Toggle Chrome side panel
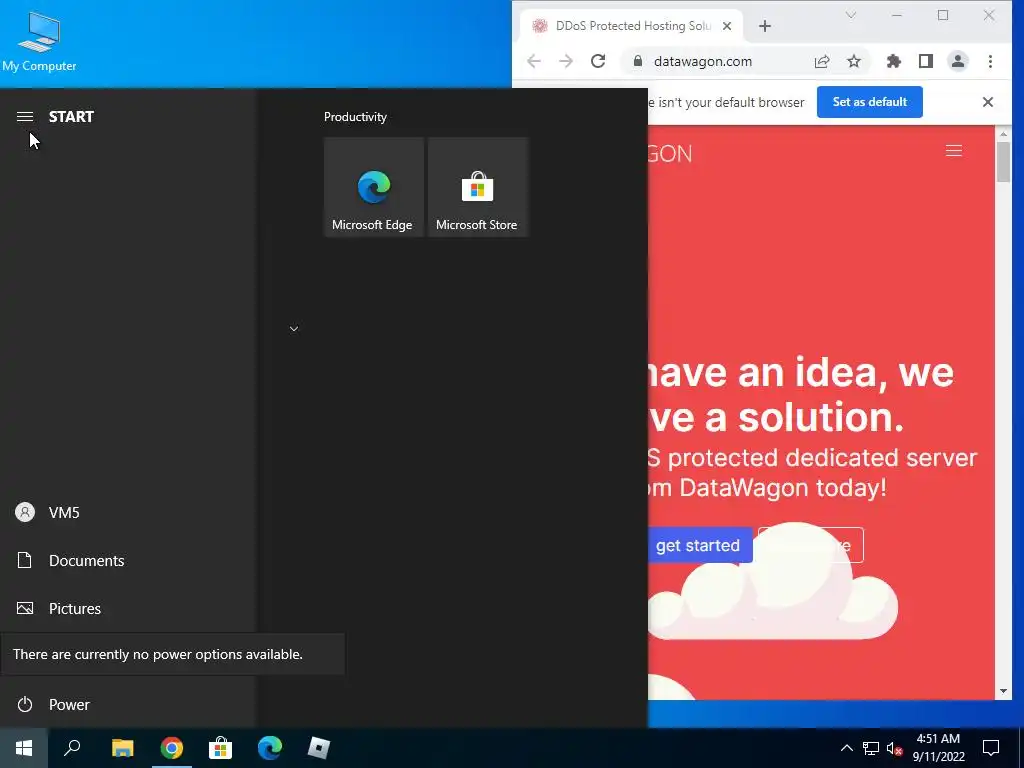The height and width of the screenshot is (768, 1024). [x=925, y=61]
